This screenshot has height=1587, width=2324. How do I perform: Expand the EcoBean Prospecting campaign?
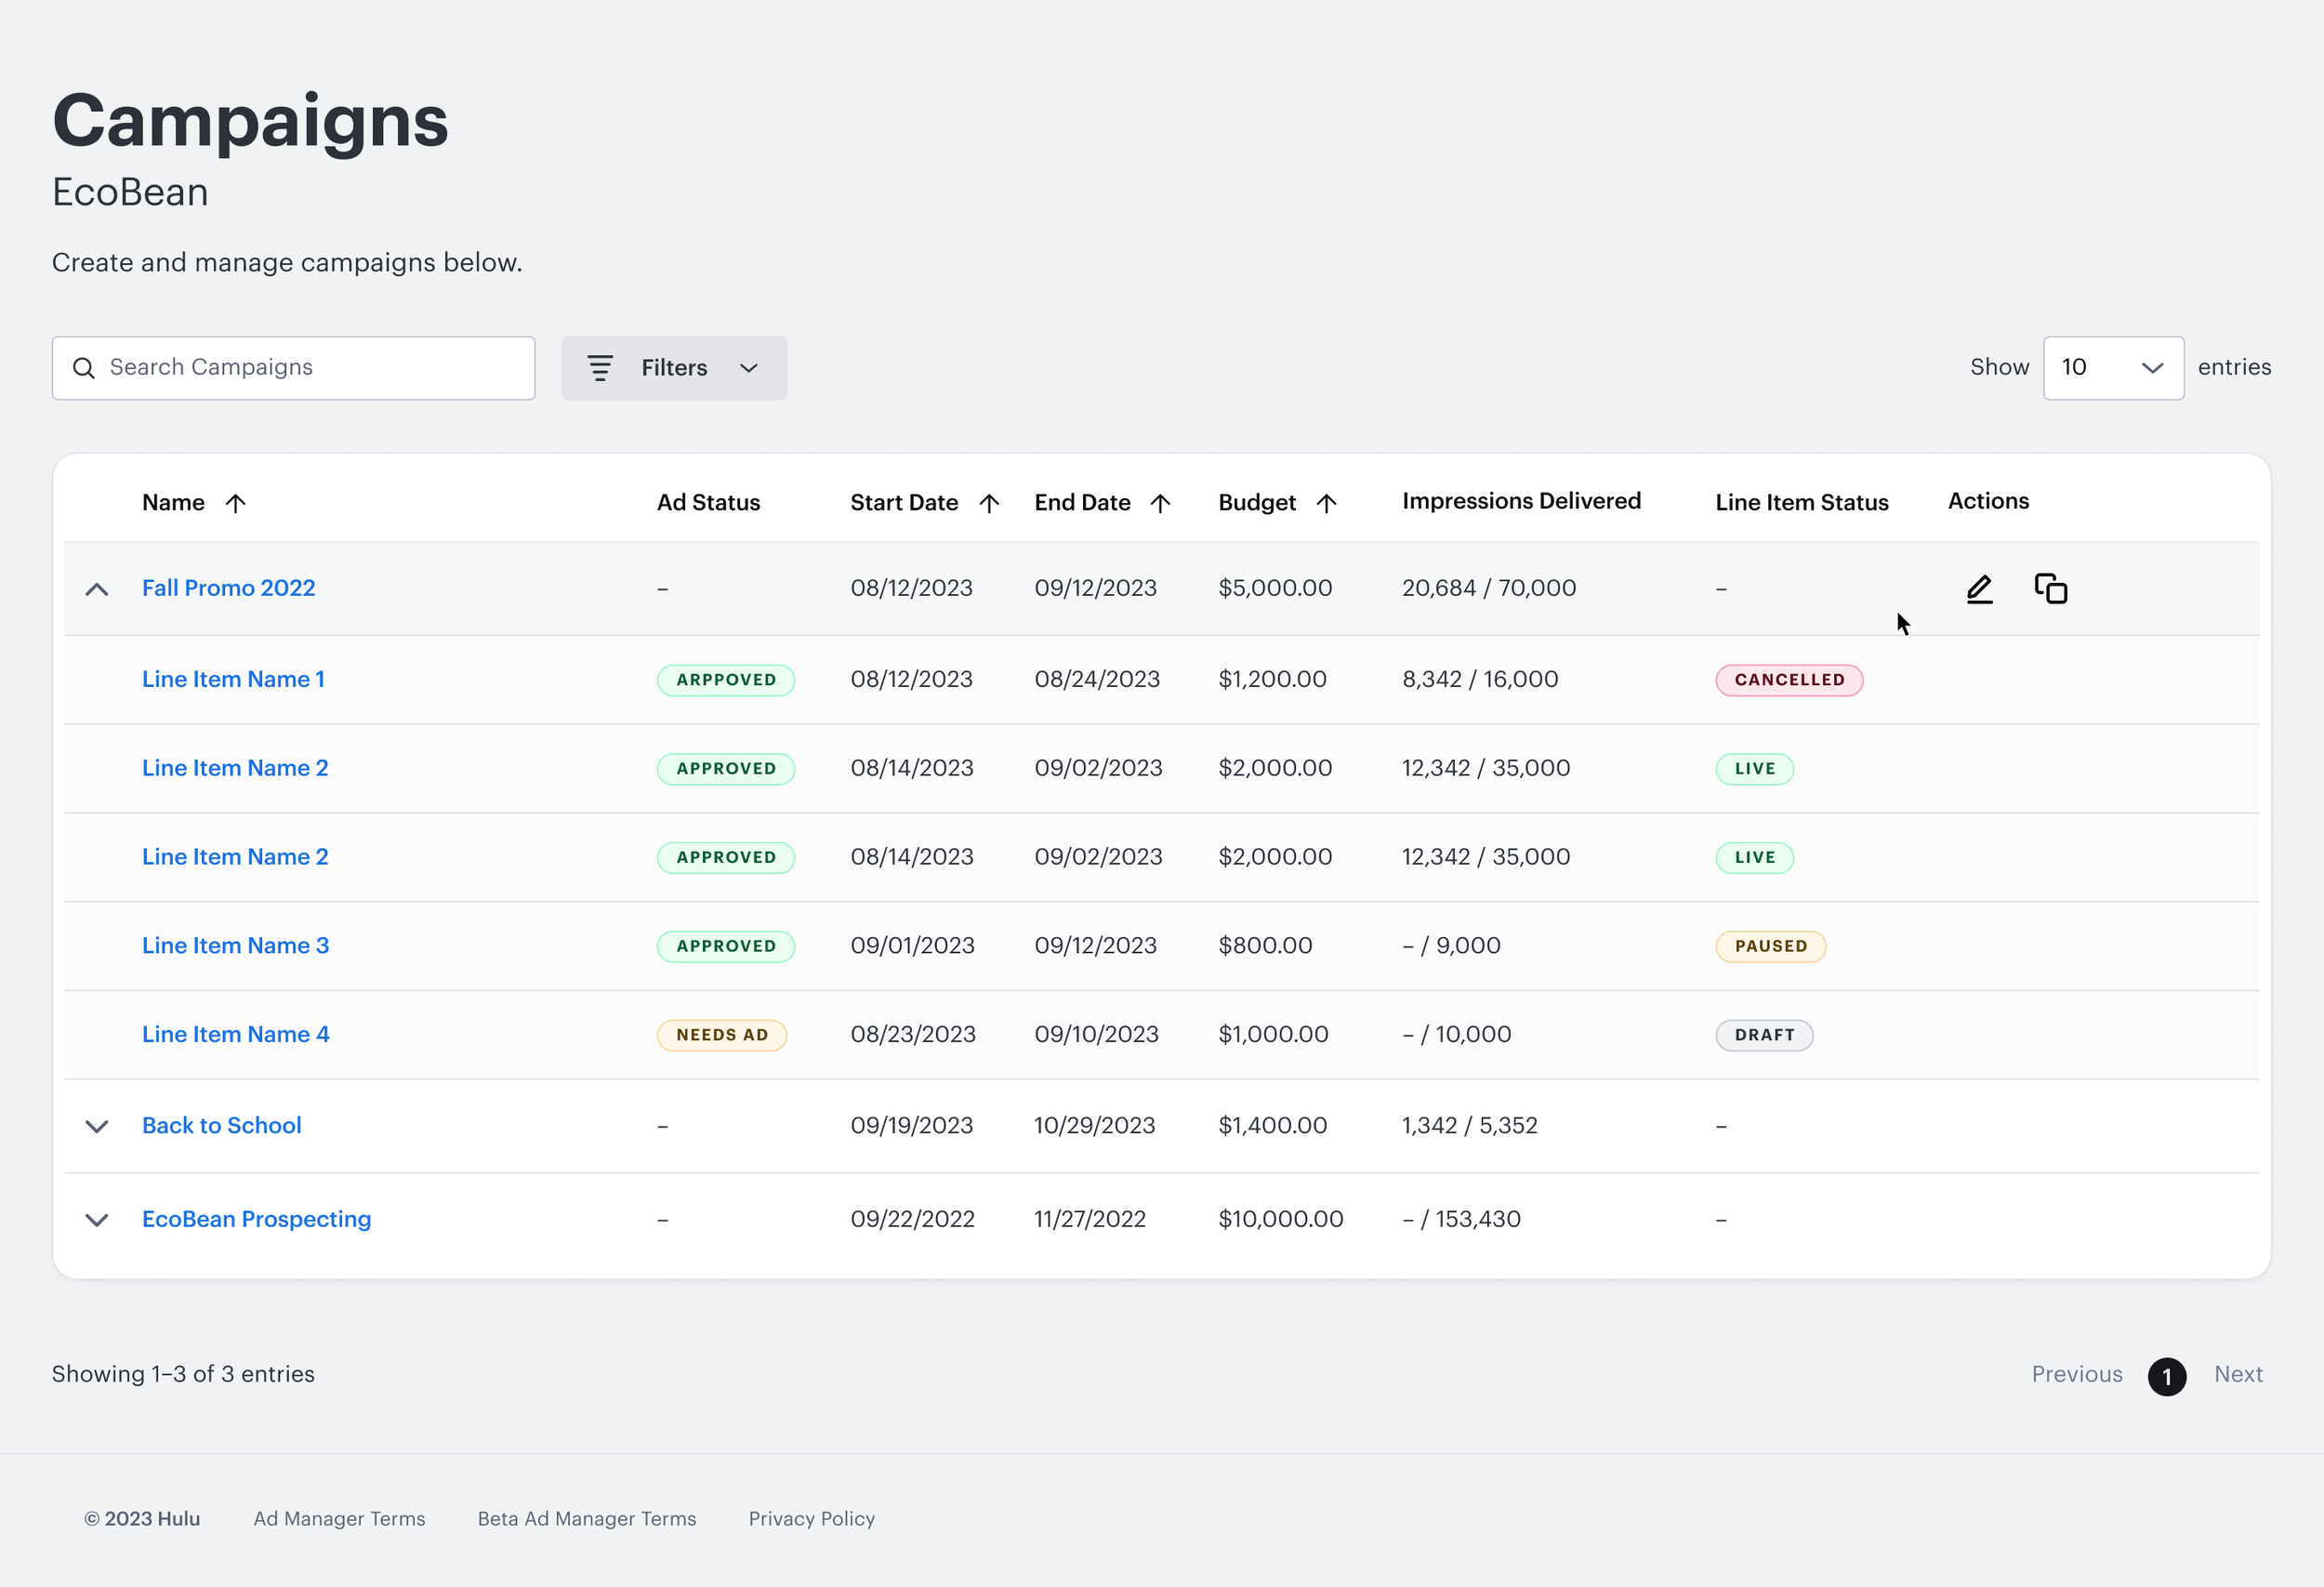[x=97, y=1220]
